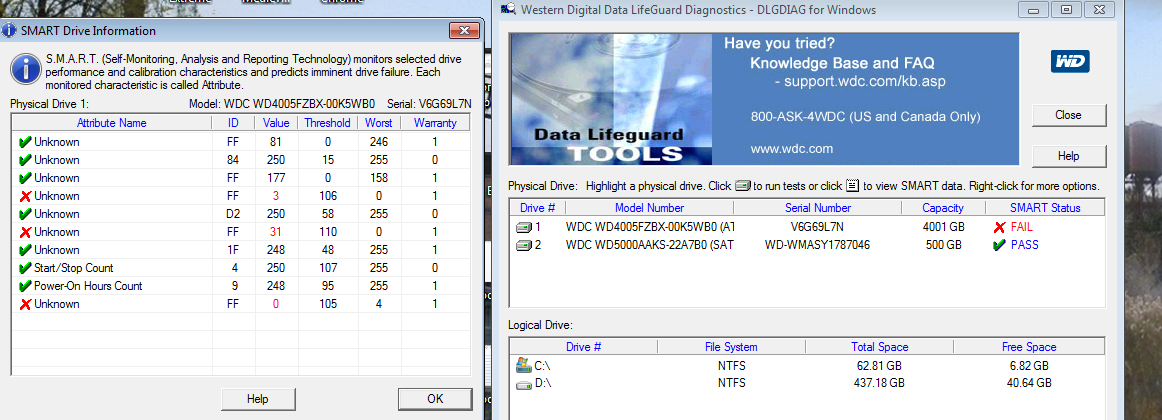Viewport: 1162px width, 420px height.
Task: Click serial number WD-WMASY1787046
Action: click(817, 244)
